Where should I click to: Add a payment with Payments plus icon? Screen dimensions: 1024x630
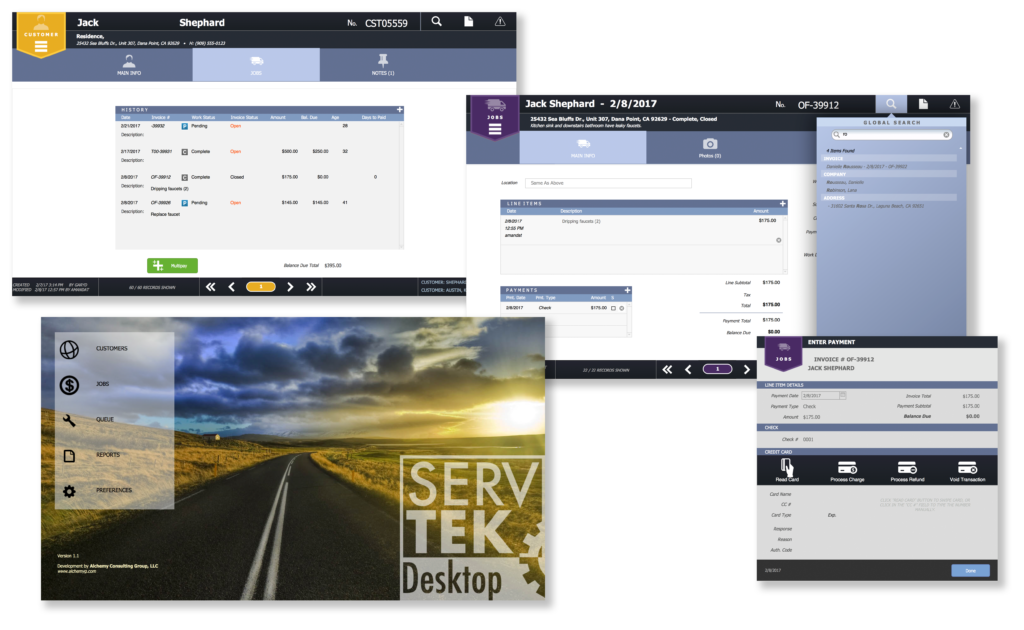(x=627, y=290)
